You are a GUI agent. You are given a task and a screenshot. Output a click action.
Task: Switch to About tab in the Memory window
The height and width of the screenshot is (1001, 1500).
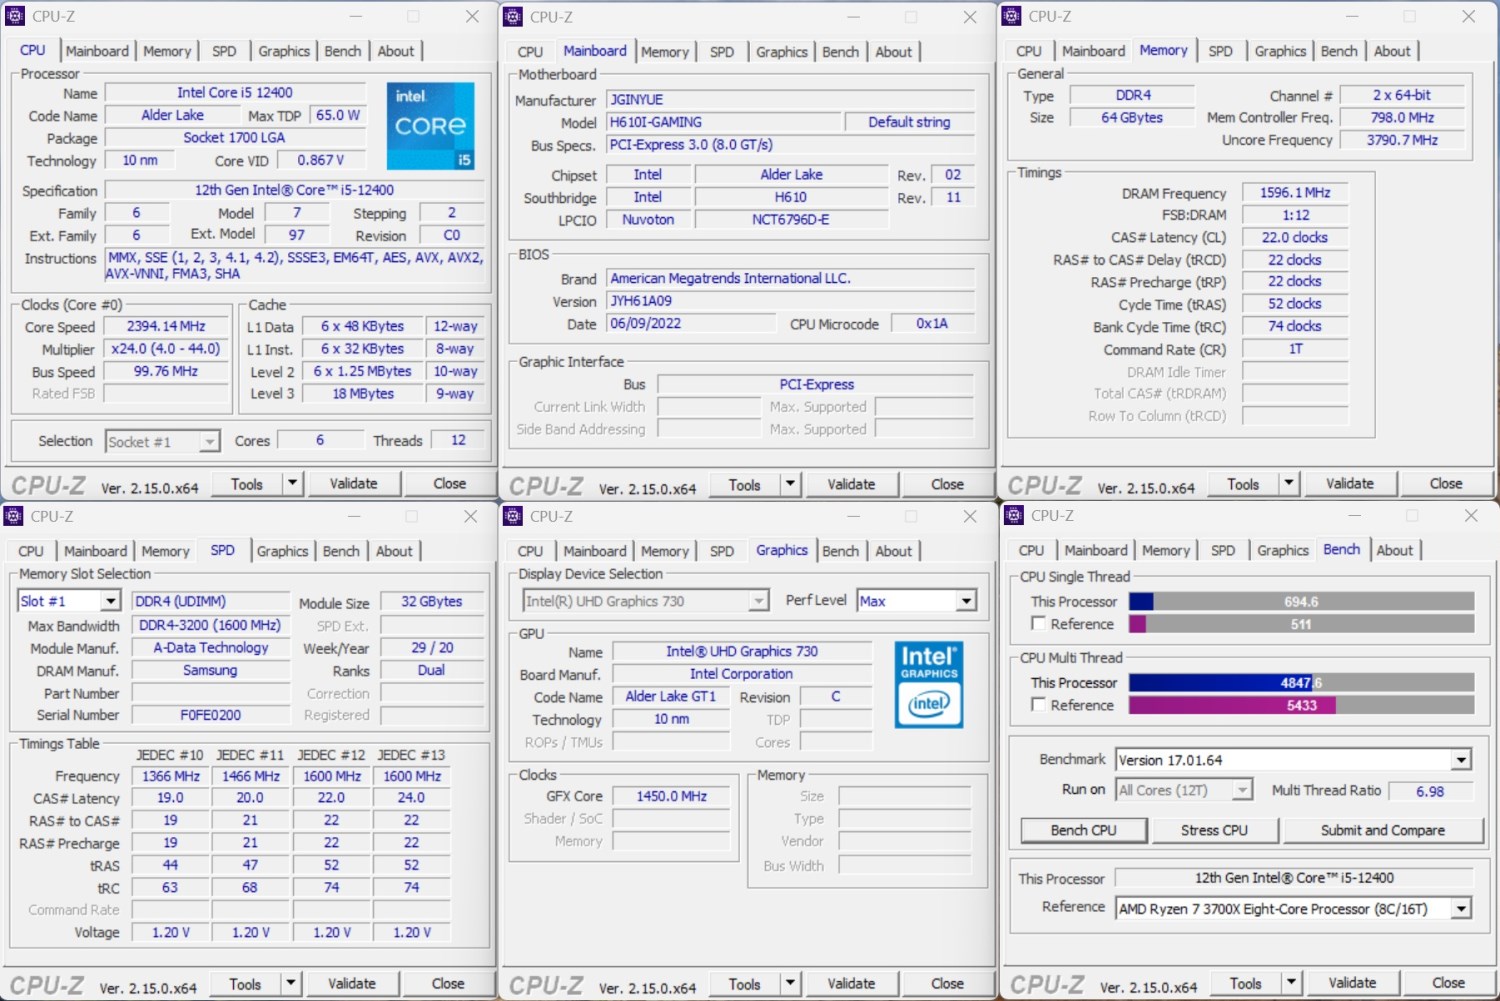pyautogui.click(x=1391, y=51)
